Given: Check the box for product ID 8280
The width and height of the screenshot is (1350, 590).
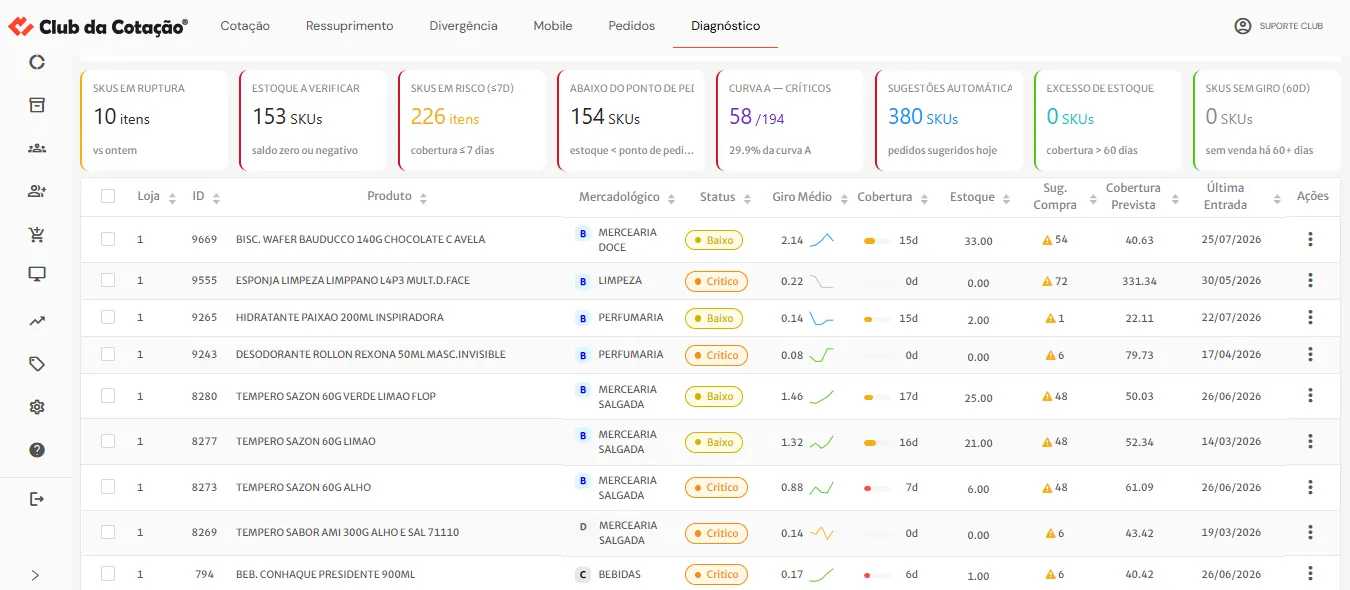Looking at the screenshot, I should [108, 395].
